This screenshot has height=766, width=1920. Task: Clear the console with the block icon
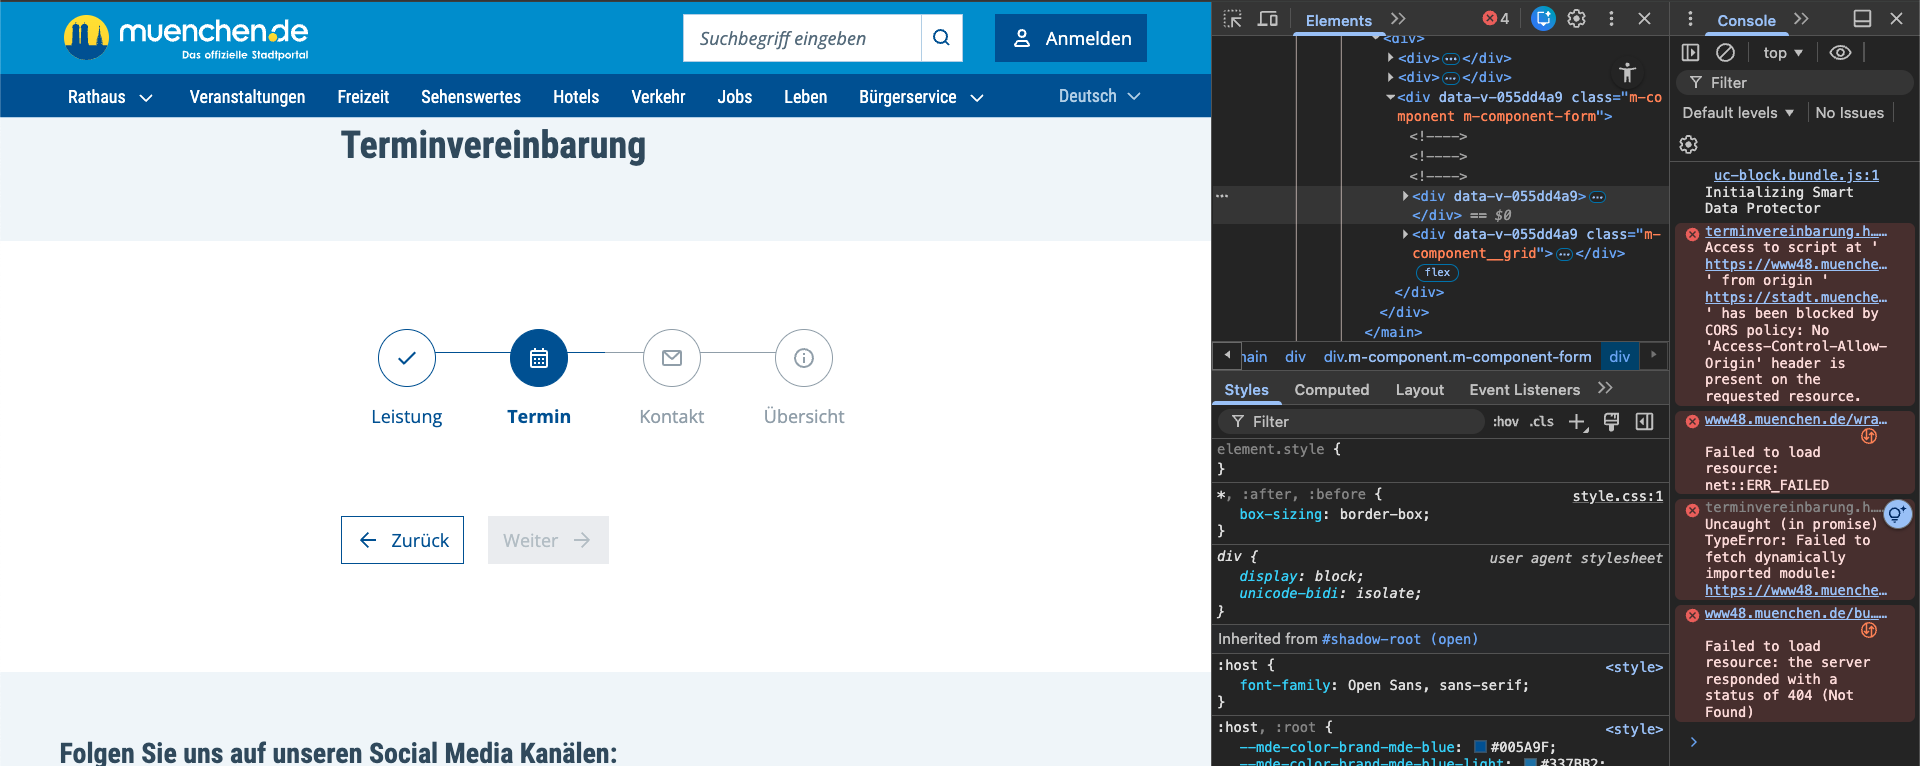coord(1725,53)
